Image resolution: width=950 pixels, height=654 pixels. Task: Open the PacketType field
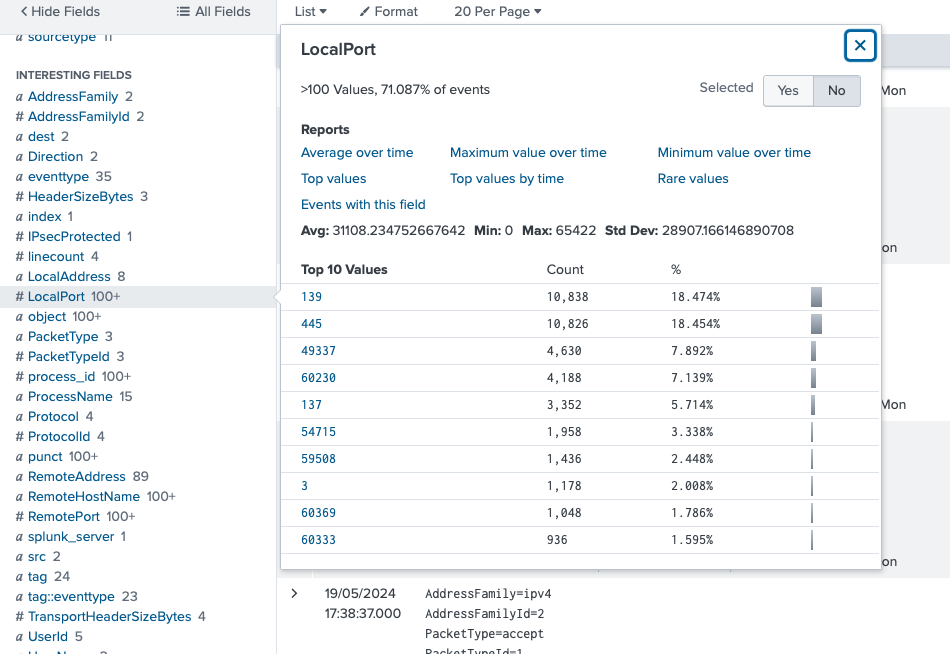tap(63, 336)
